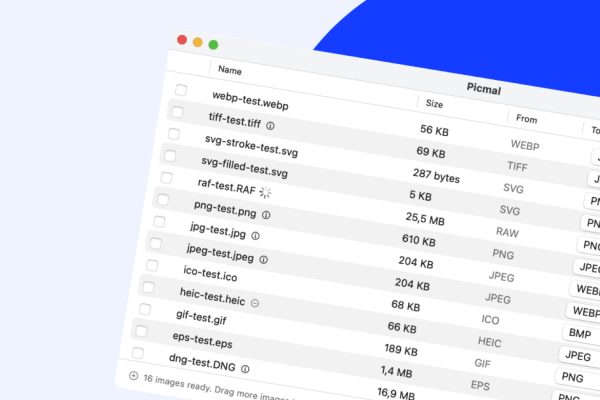The image size is (600, 400).
Task: Click the Picmal window title
Action: pyautogui.click(x=484, y=89)
